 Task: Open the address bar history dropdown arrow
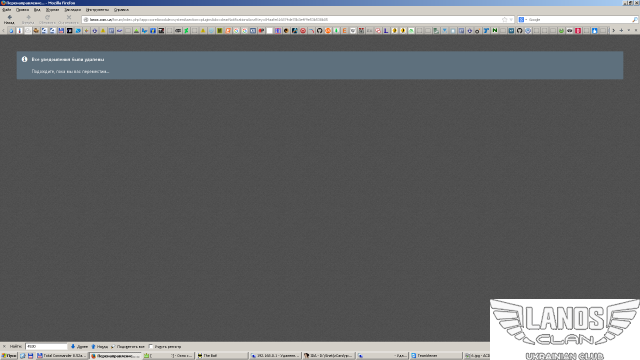(511, 20)
